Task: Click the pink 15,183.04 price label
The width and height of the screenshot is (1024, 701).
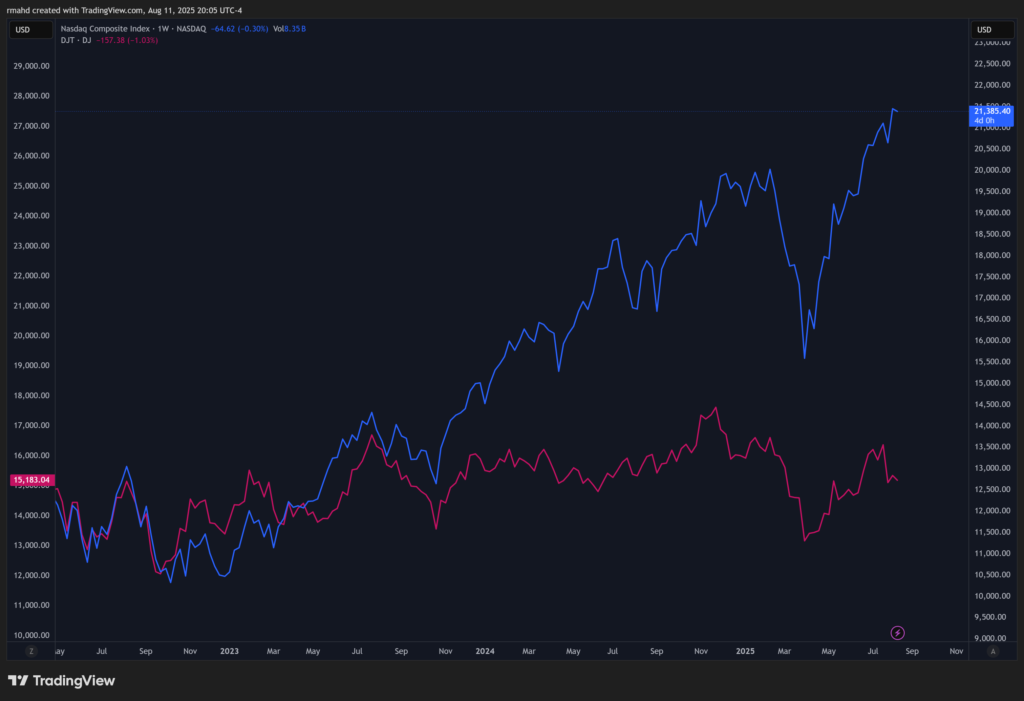Action: pyautogui.click(x=30, y=480)
